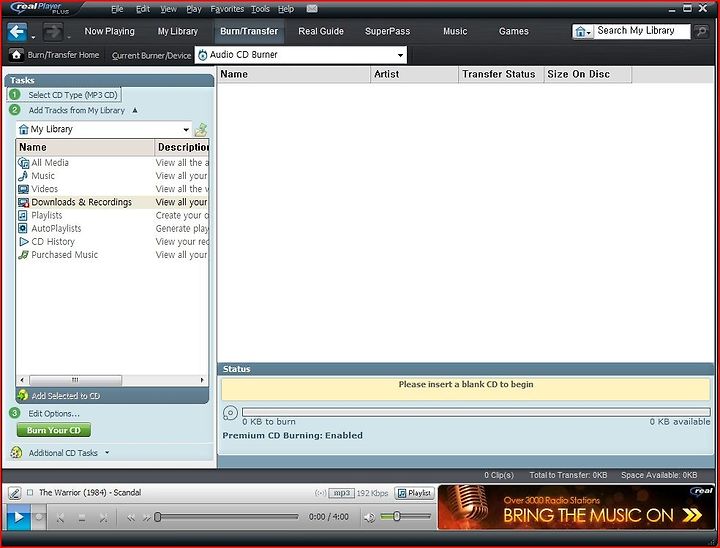Open the View menu
Image resolution: width=720 pixels, height=548 pixels.
pyautogui.click(x=169, y=9)
